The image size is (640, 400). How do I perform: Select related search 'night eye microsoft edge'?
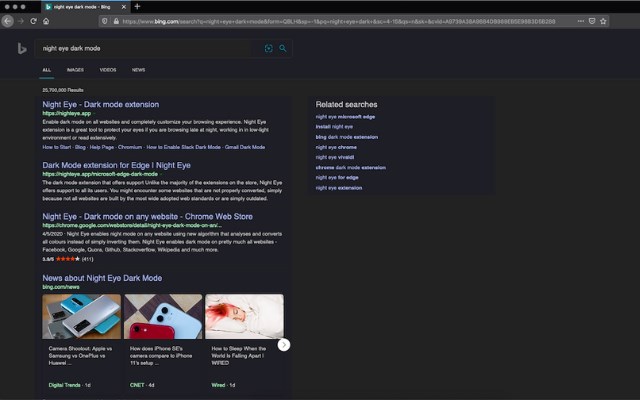[x=345, y=117]
